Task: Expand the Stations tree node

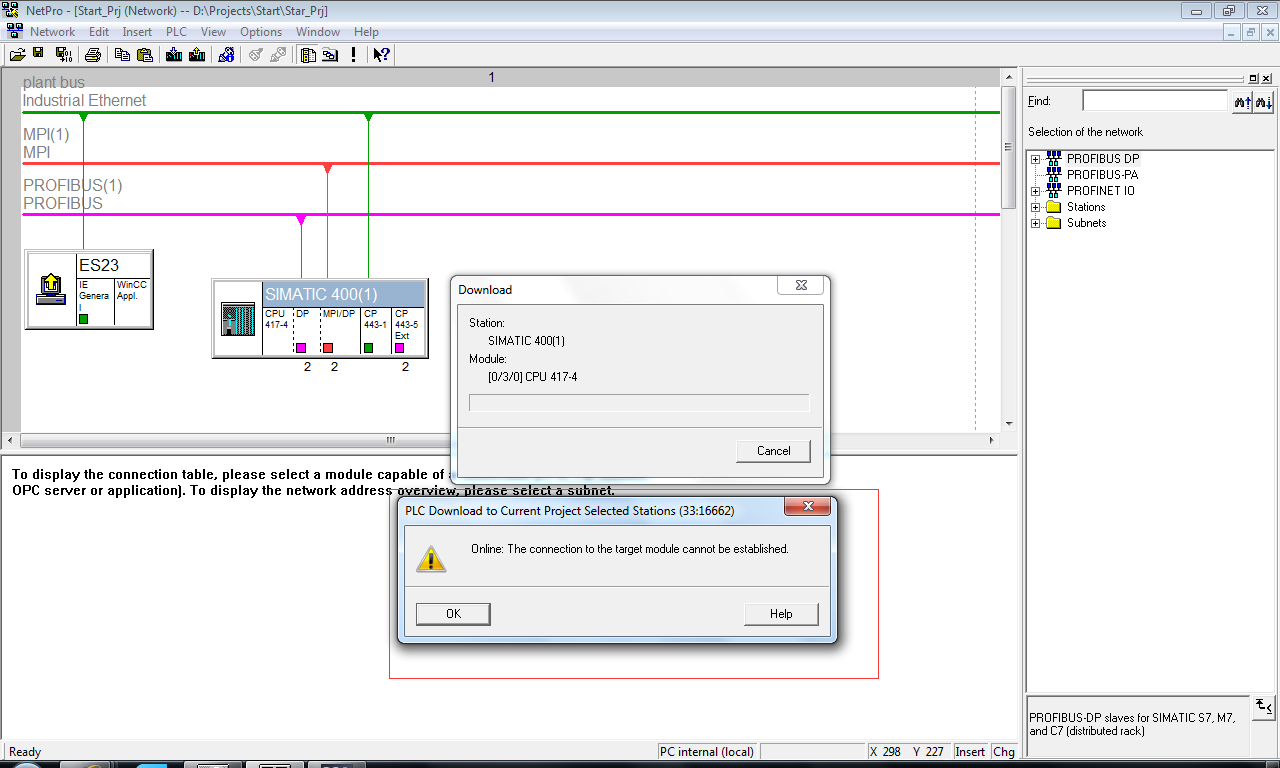Action: (1036, 207)
